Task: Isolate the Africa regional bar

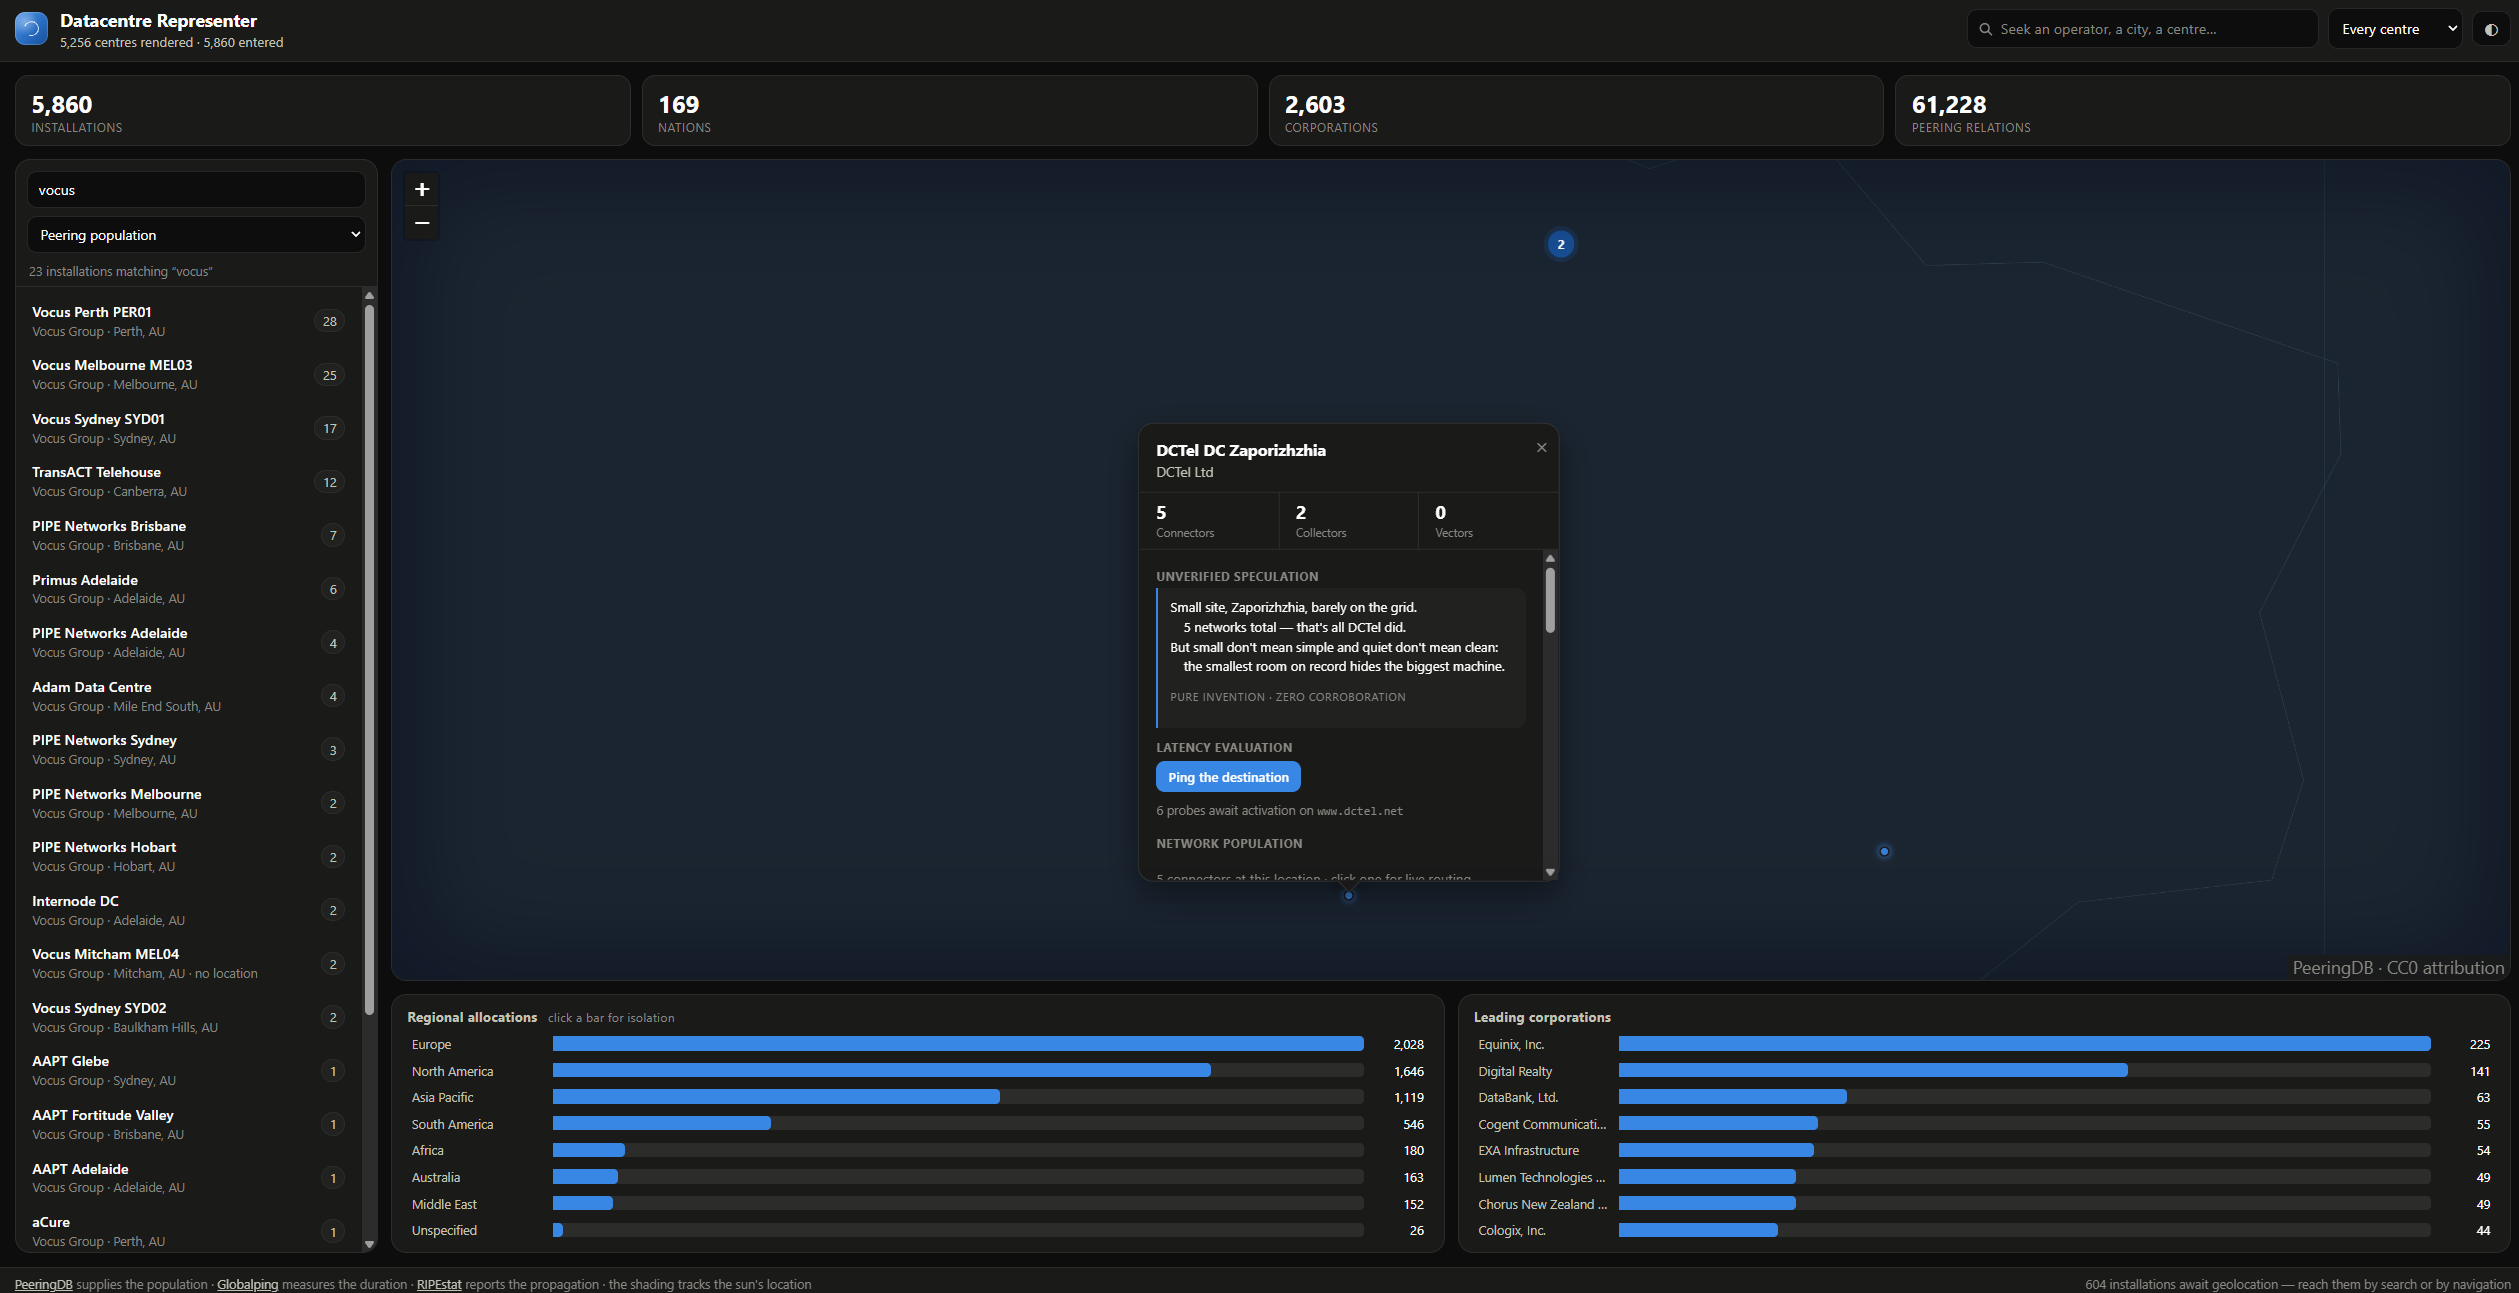Action: click(917, 1151)
